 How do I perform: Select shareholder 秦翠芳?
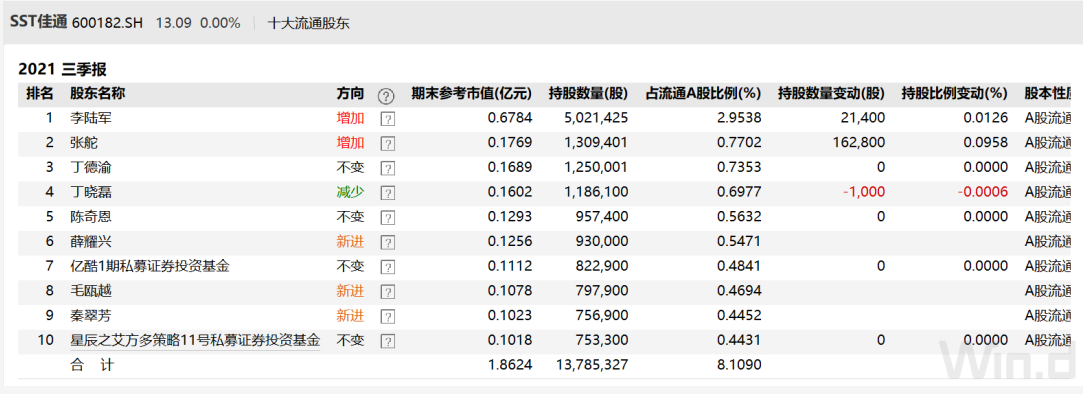click(x=91, y=316)
